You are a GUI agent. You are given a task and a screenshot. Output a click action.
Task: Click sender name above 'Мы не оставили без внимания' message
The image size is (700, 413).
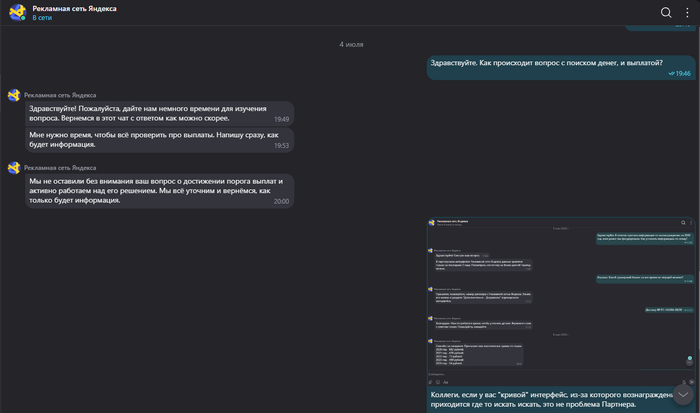coord(60,168)
